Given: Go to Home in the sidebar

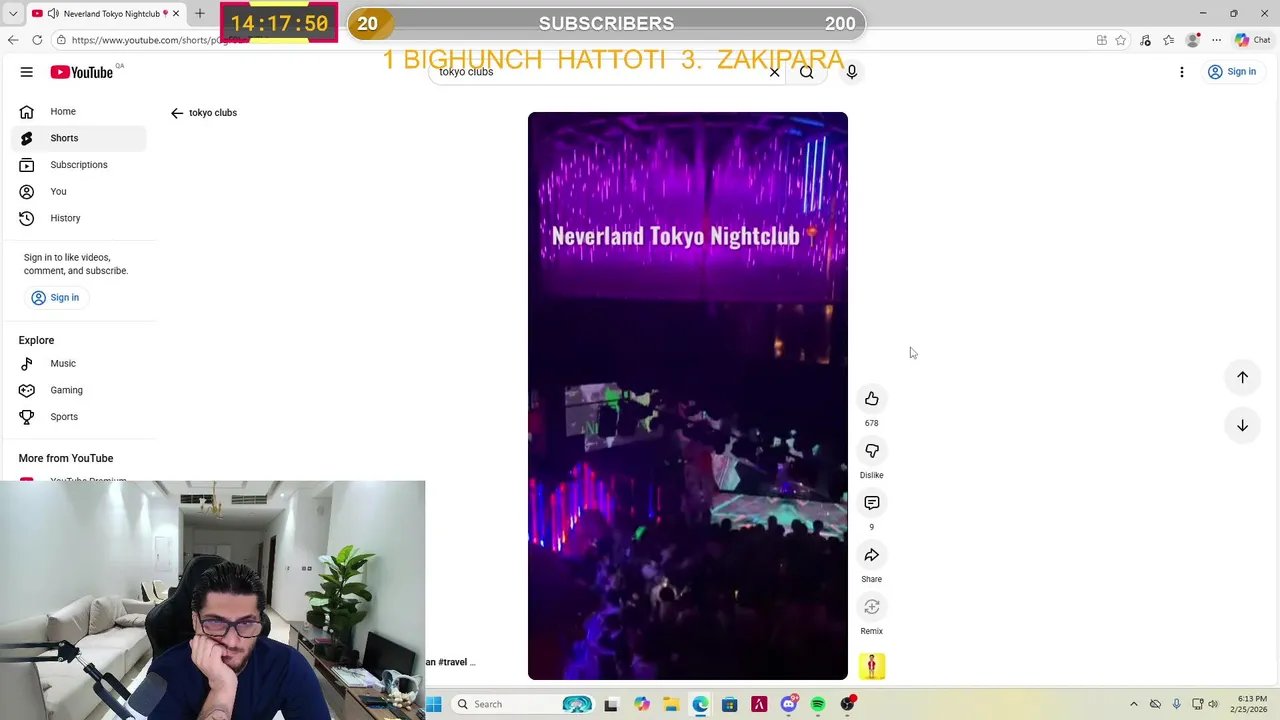Looking at the screenshot, I should 78,111.
